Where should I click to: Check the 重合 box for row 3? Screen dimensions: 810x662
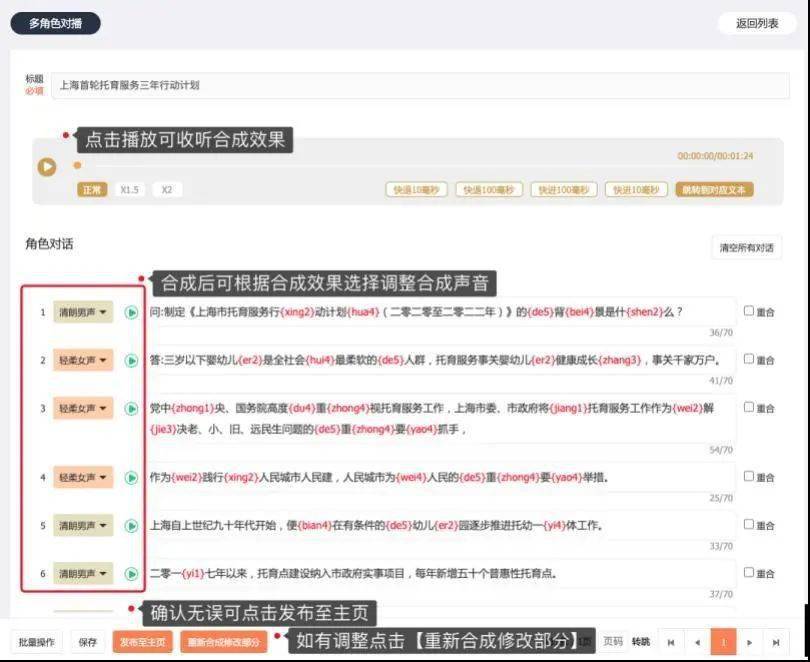pos(749,407)
